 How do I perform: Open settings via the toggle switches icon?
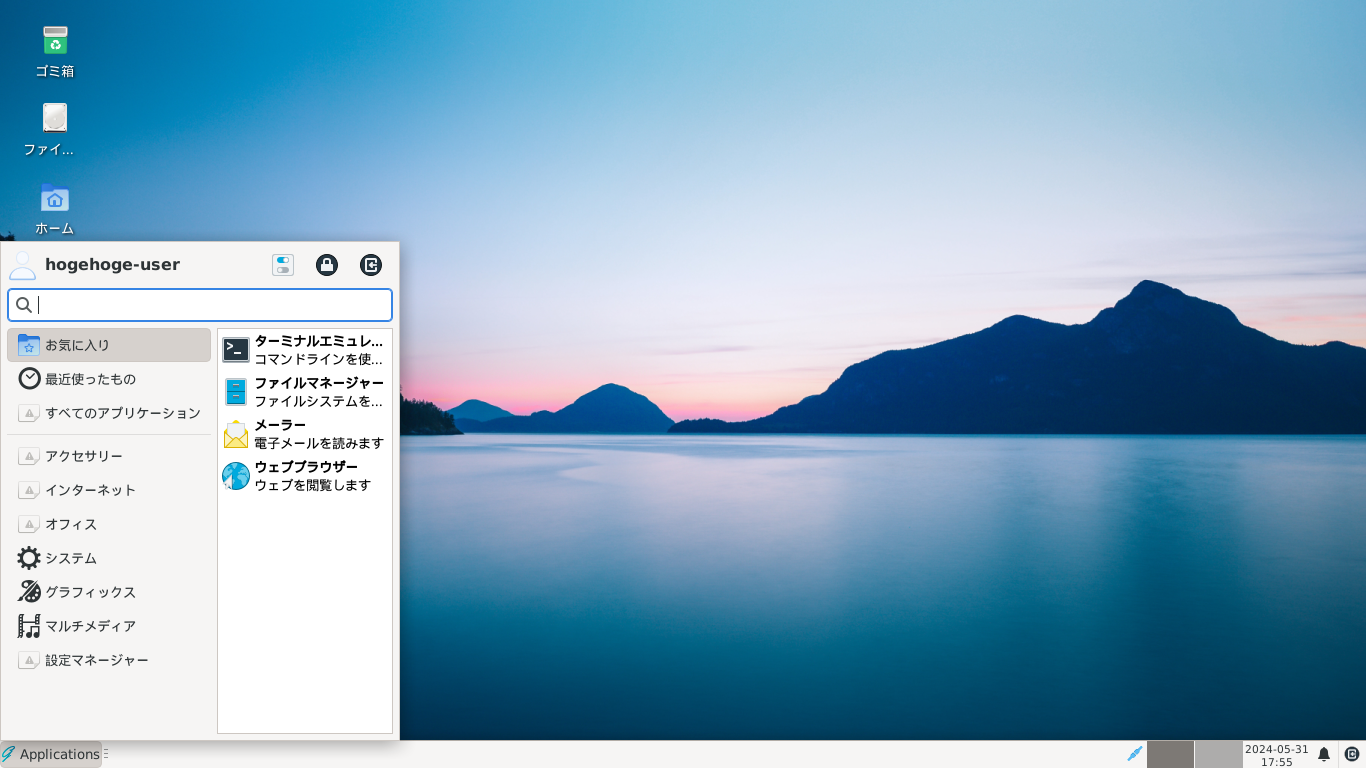(x=283, y=265)
